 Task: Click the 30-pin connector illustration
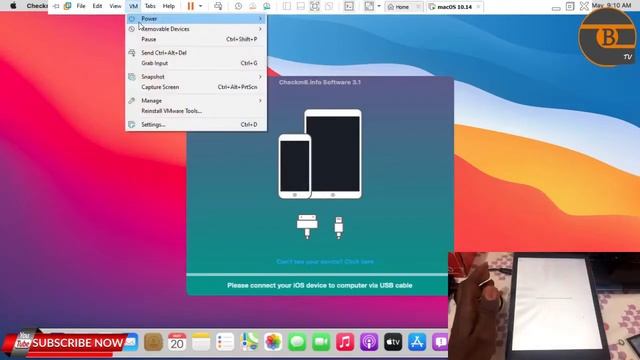click(x=307, y=226)
